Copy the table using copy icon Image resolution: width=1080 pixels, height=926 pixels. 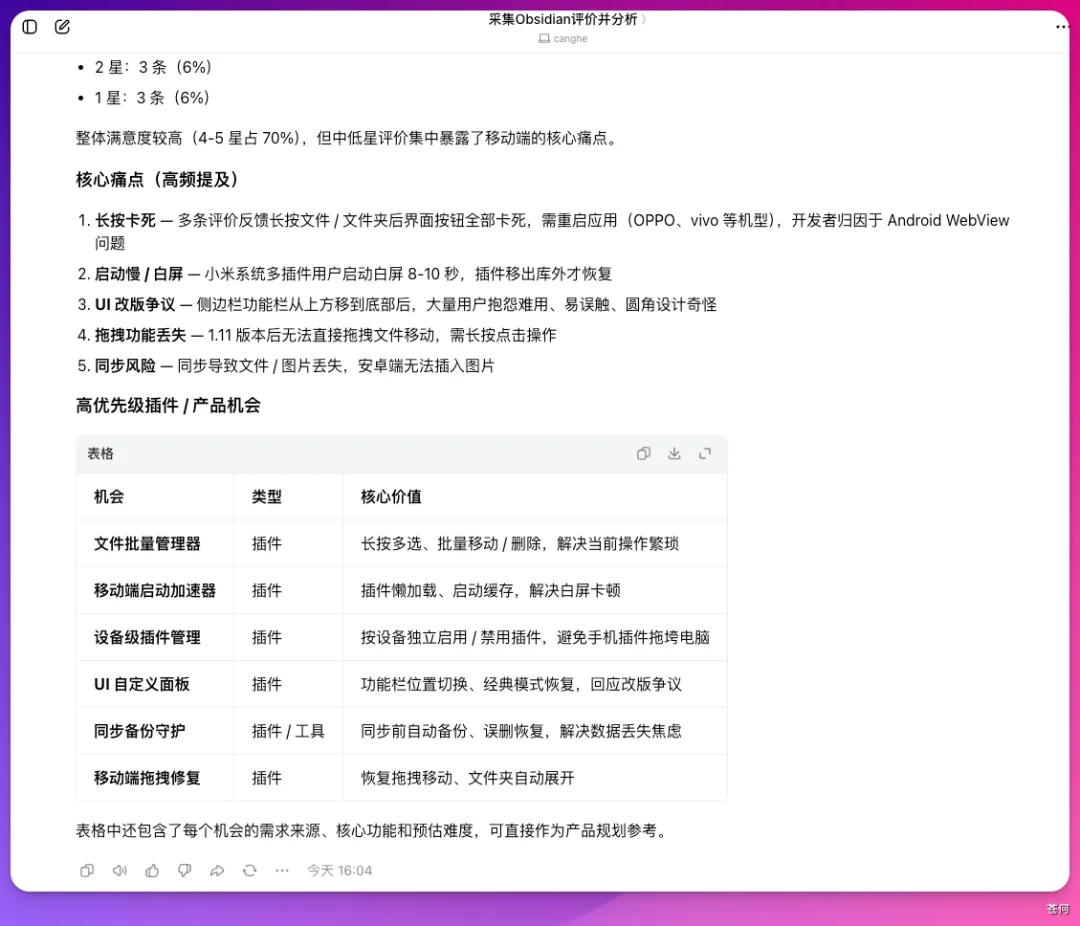coord(643,453)
